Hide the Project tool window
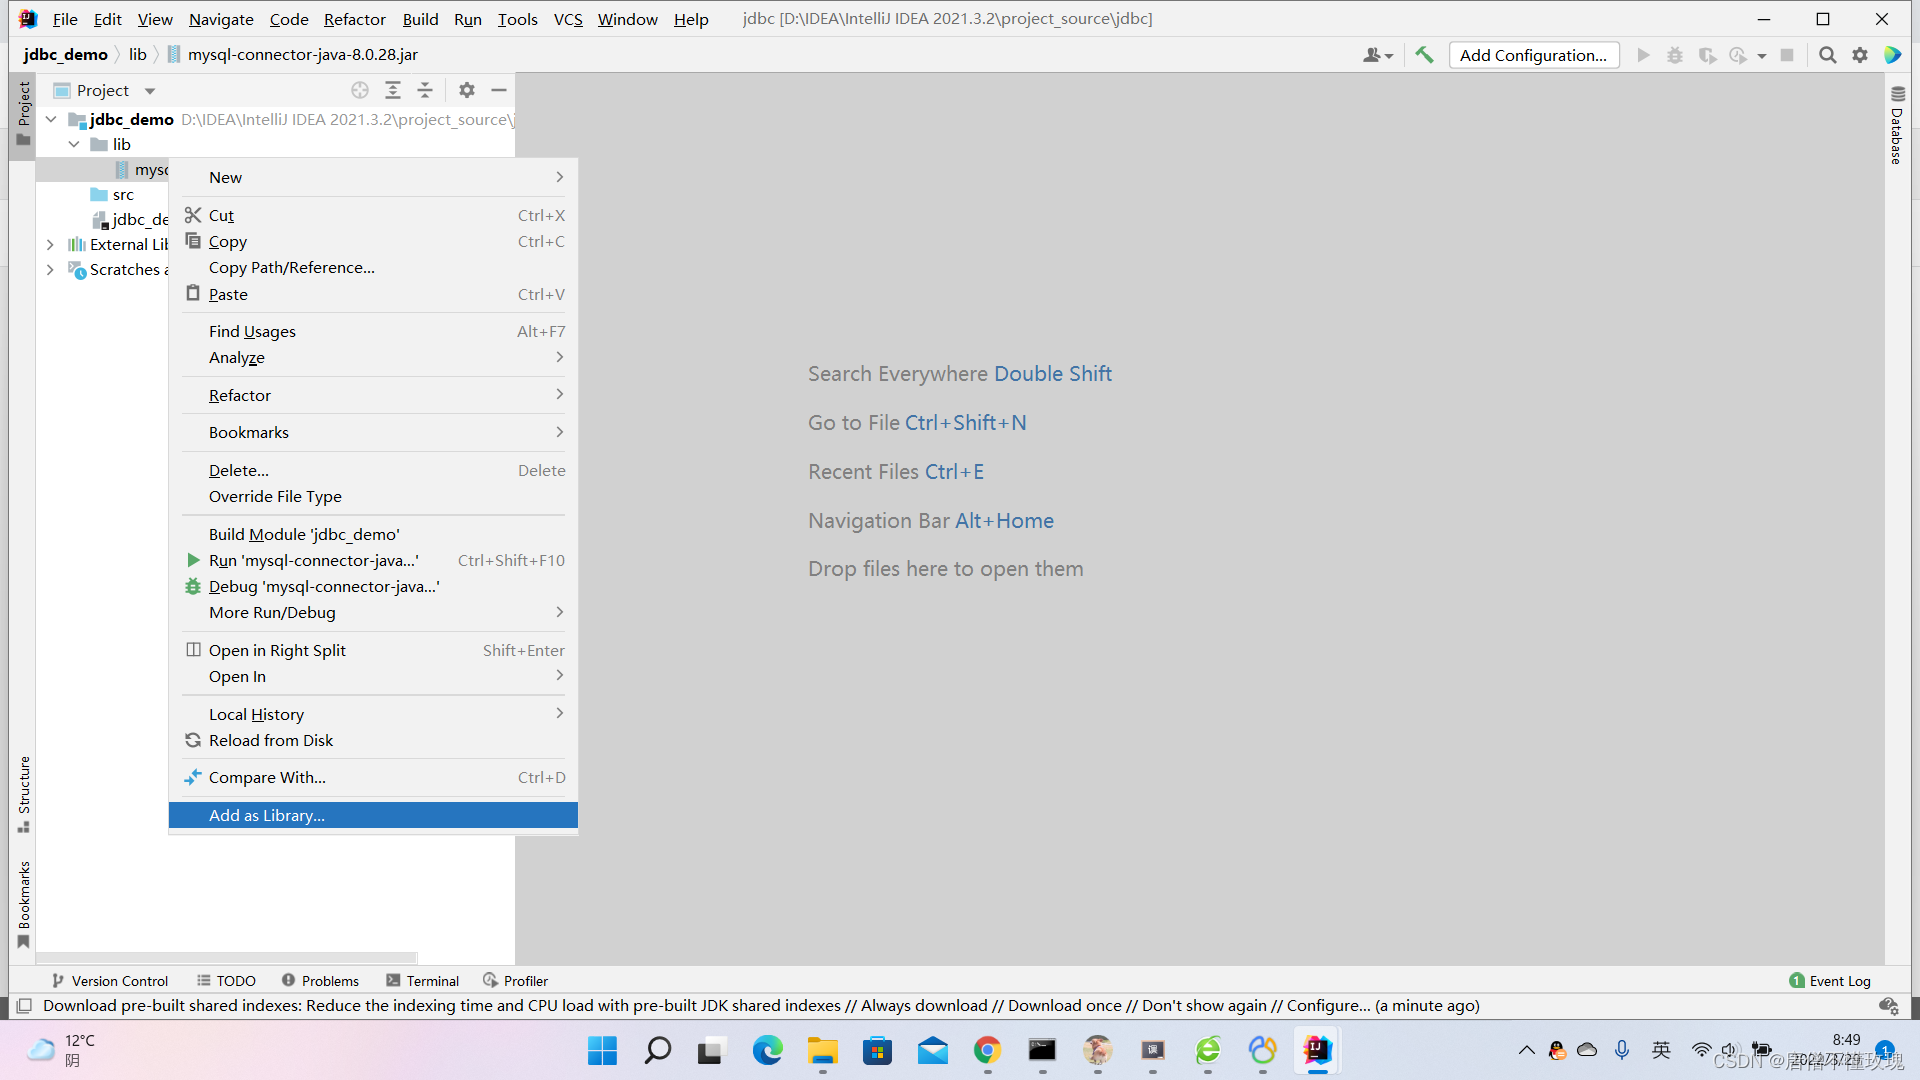Viewport: 1920px width, 1080px height. coord(499,90)
